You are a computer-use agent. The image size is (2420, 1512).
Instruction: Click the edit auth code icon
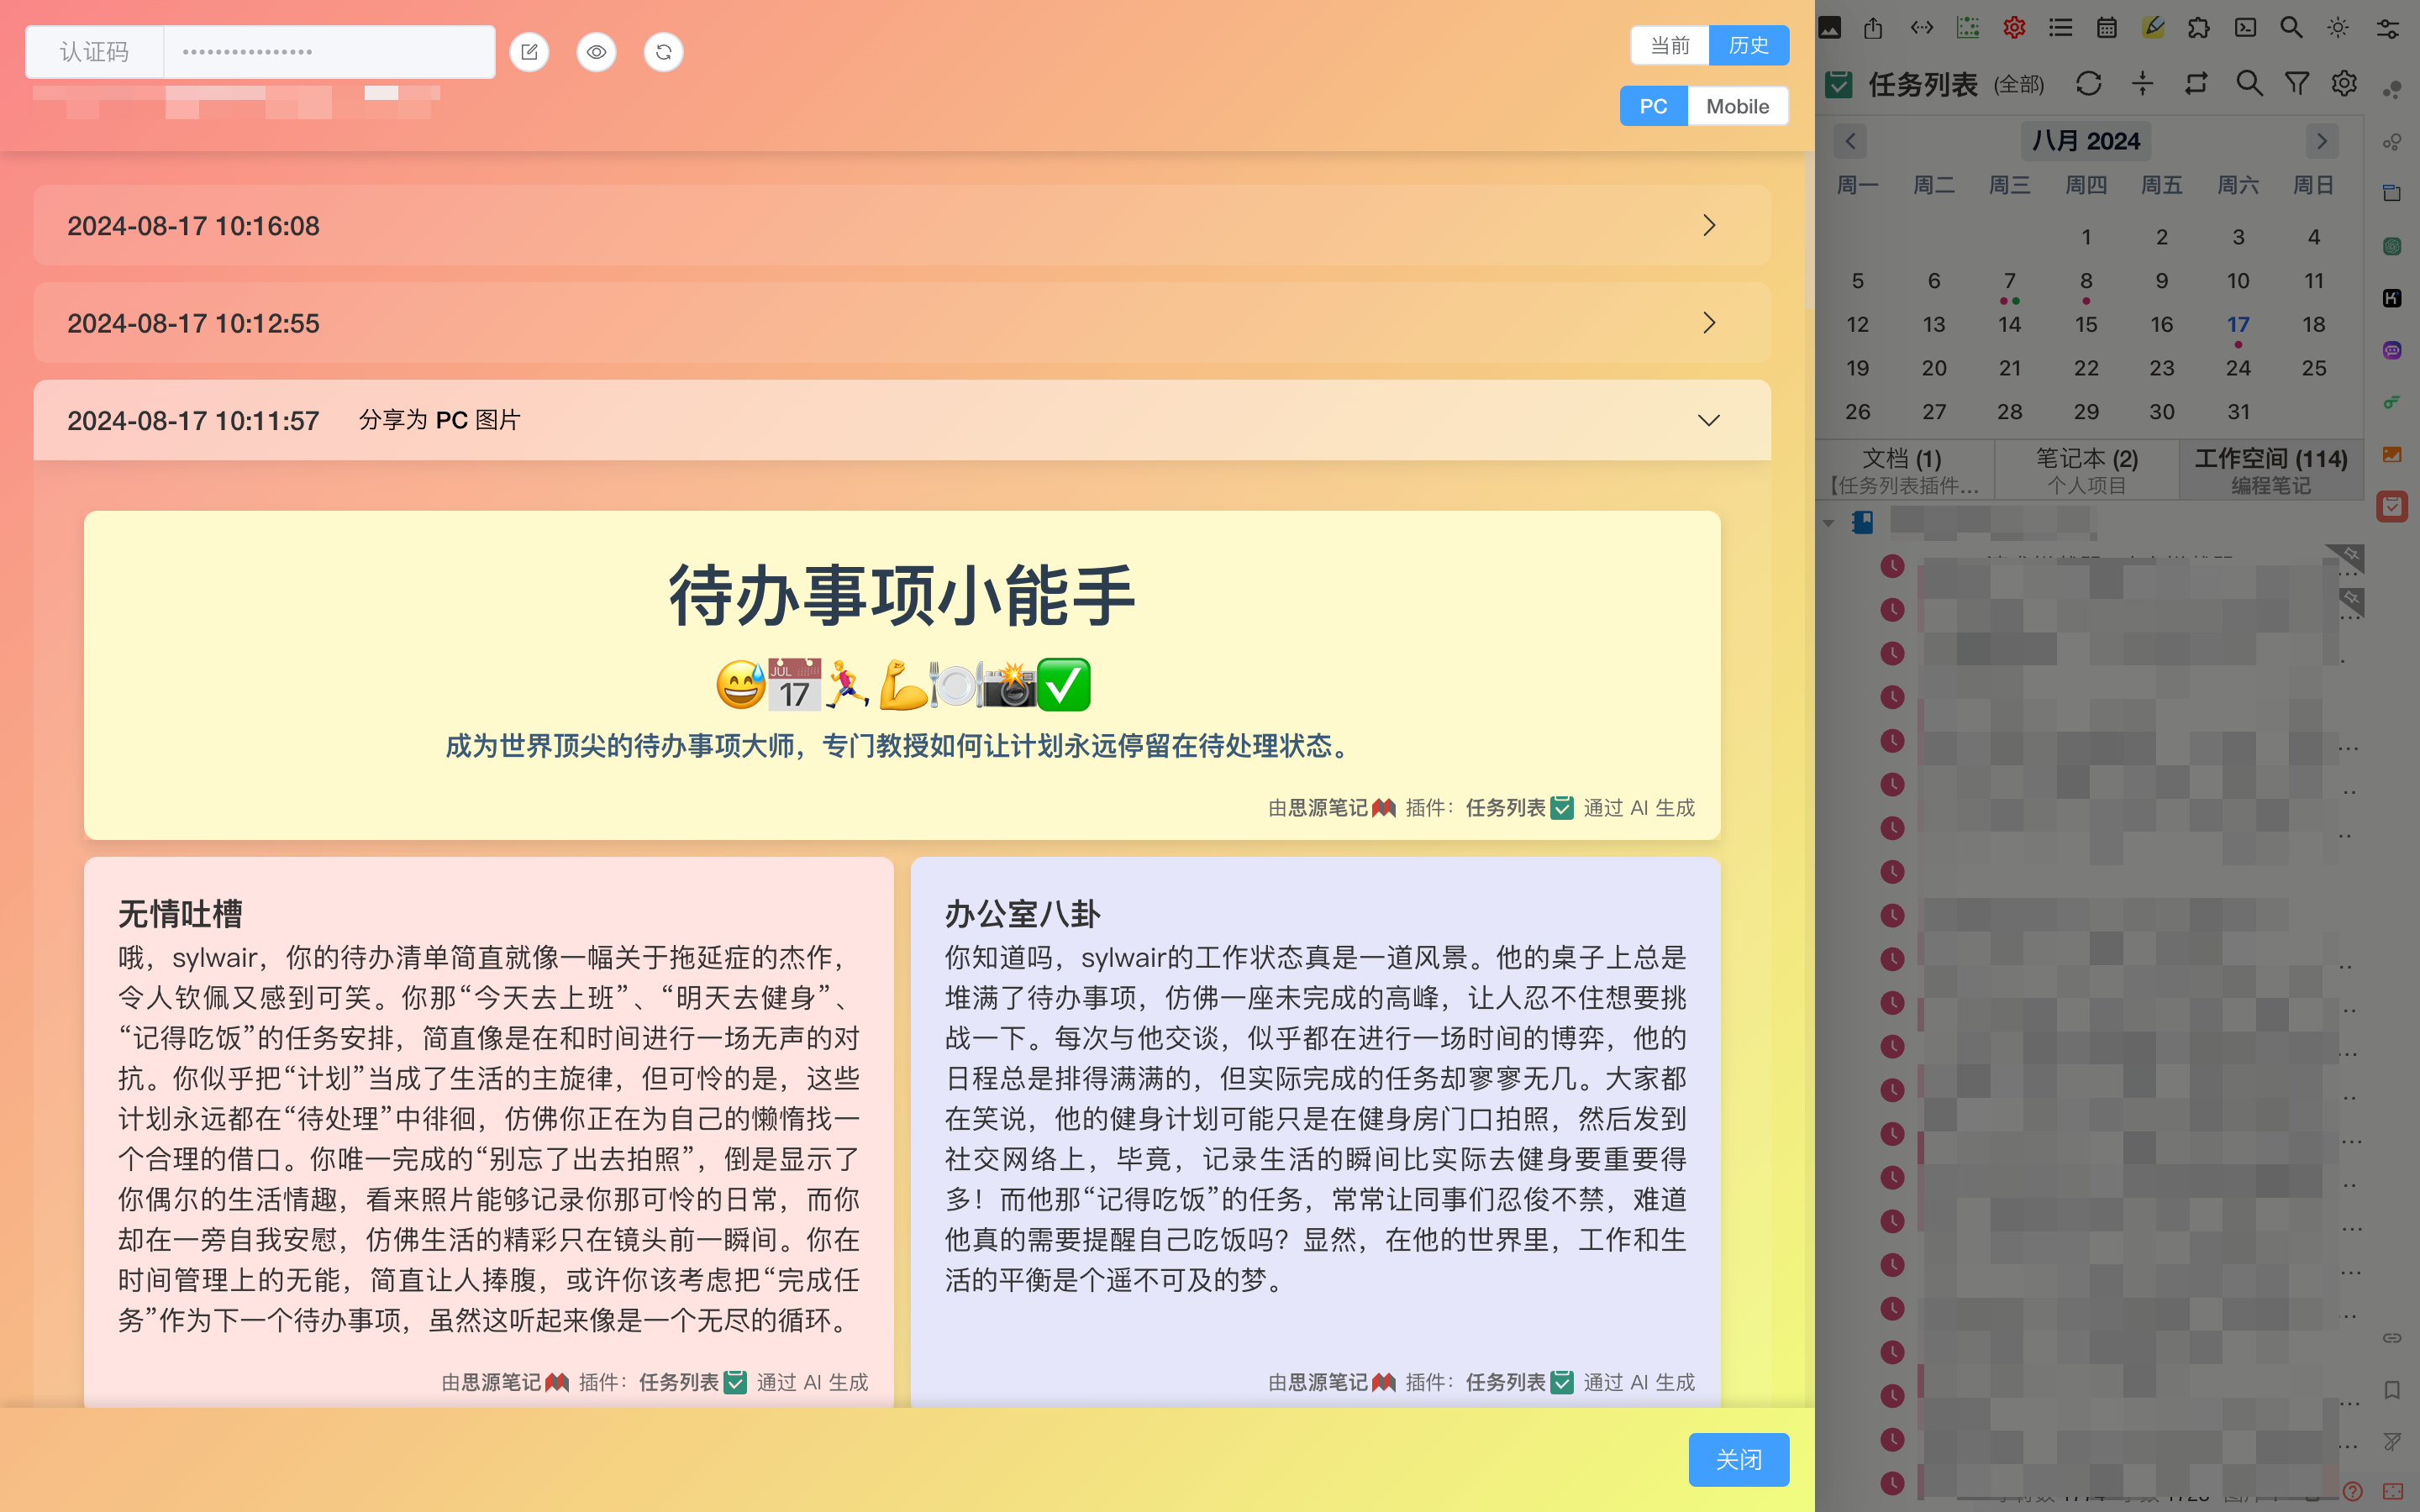tap(529, 52)
